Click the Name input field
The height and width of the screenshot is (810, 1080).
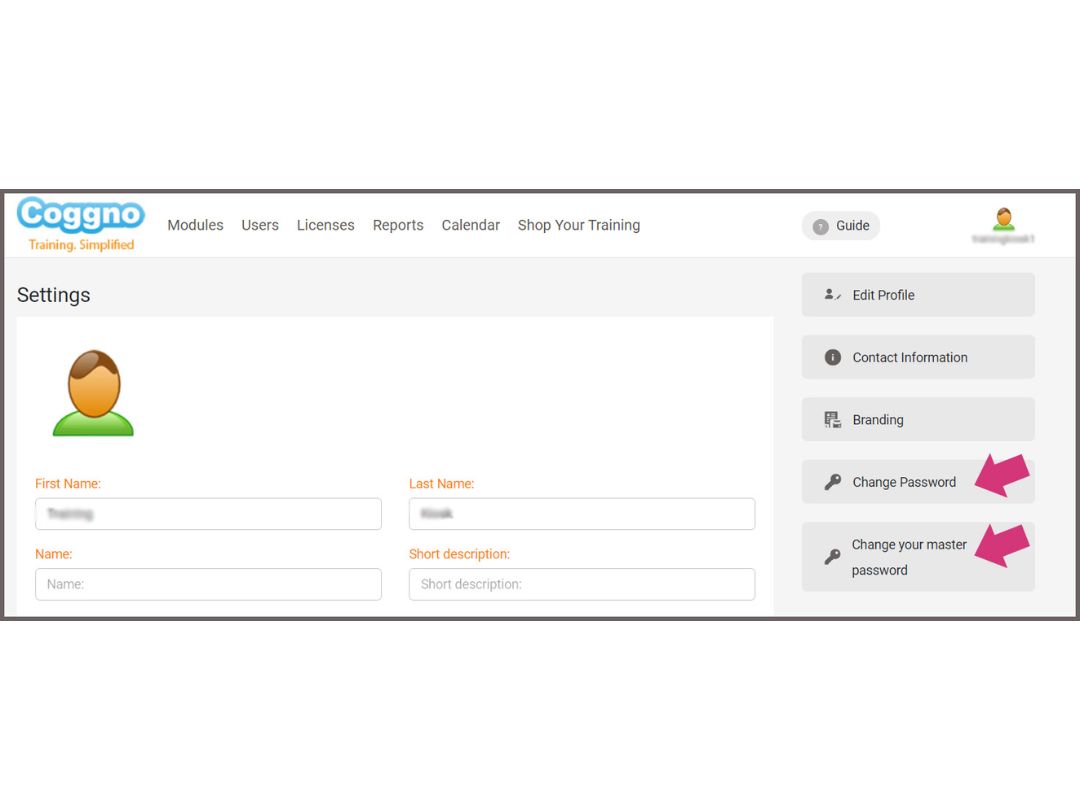tap(208, 584)
